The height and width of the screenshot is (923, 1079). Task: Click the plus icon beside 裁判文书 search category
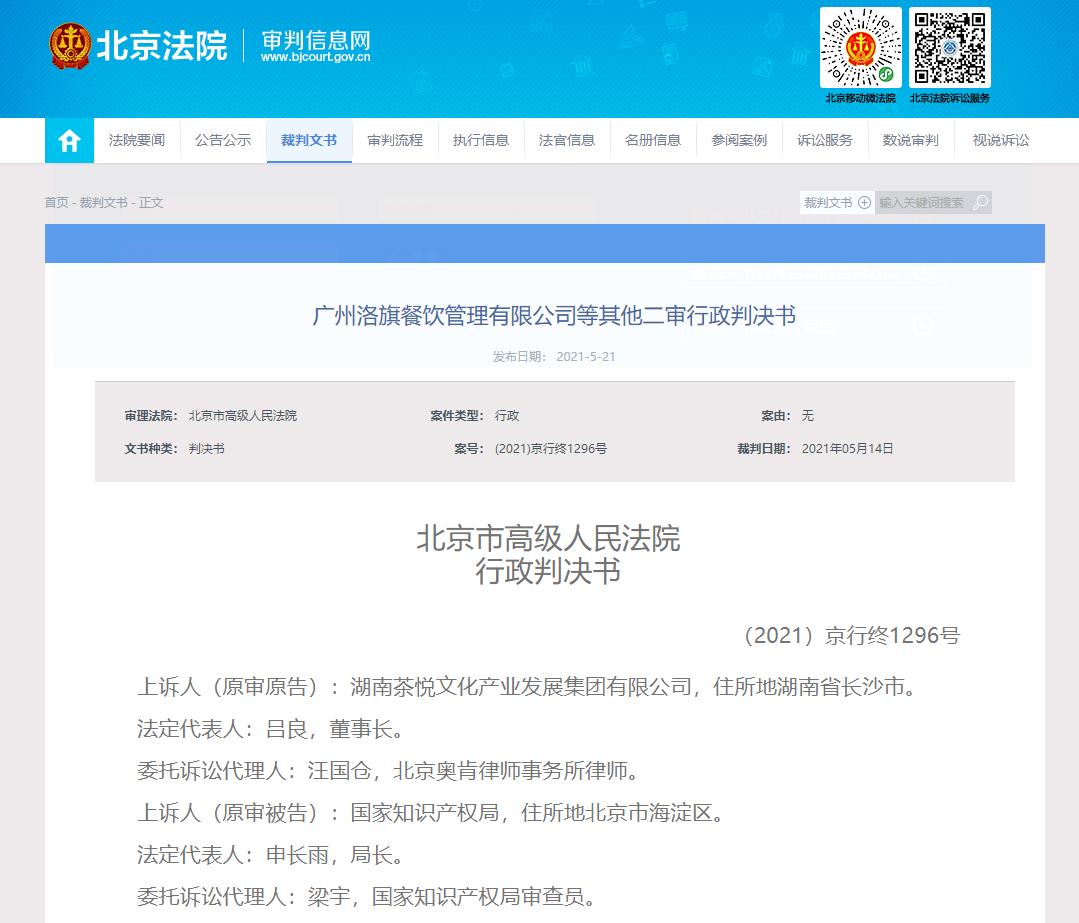864,202
